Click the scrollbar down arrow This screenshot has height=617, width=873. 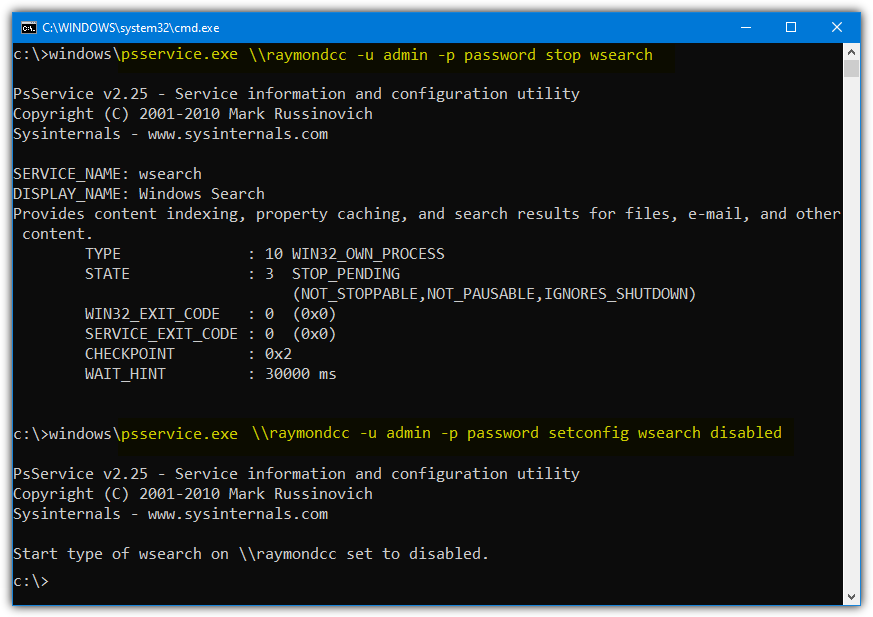(x=851, y=596)
